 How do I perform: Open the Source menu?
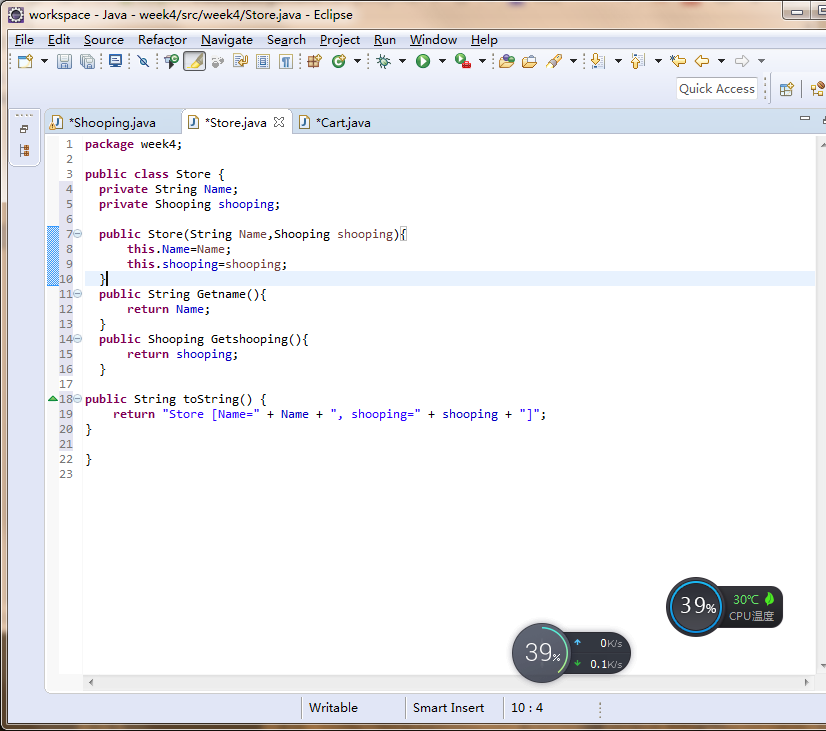click(x=104, y=40)
